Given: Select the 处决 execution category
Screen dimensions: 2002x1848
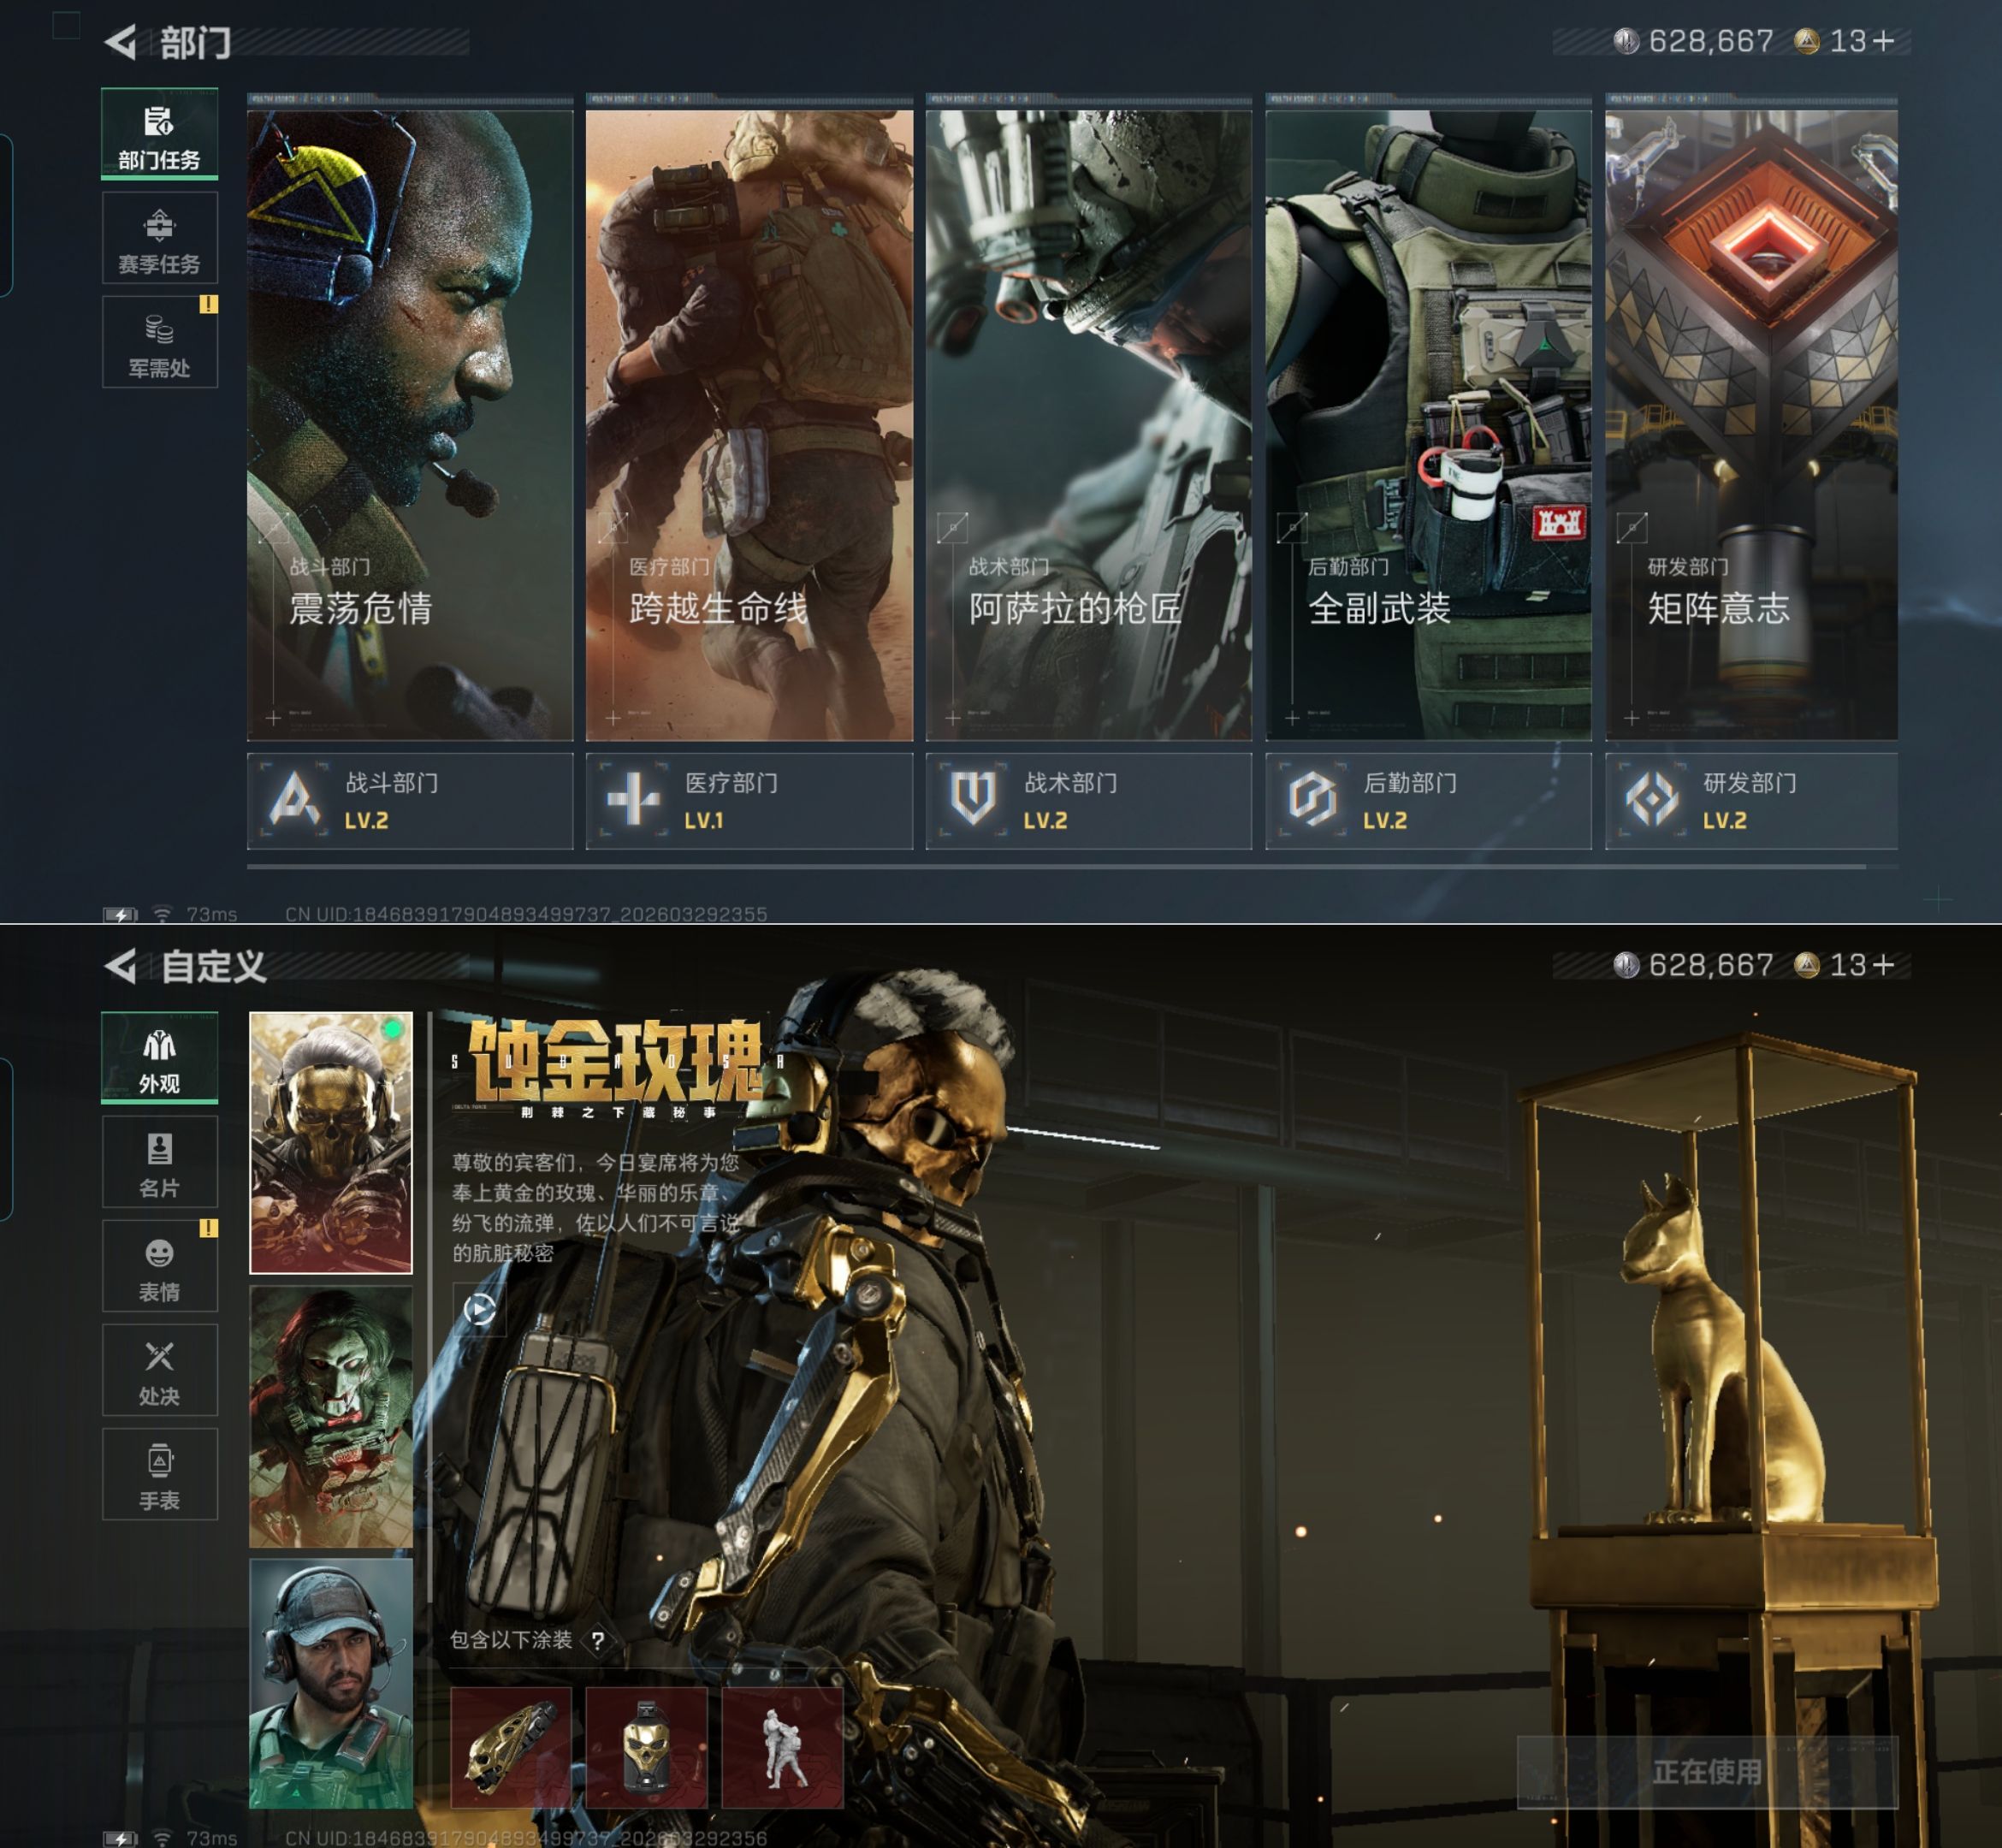Looking at the screenshot, I should [x=159, y=1370].
